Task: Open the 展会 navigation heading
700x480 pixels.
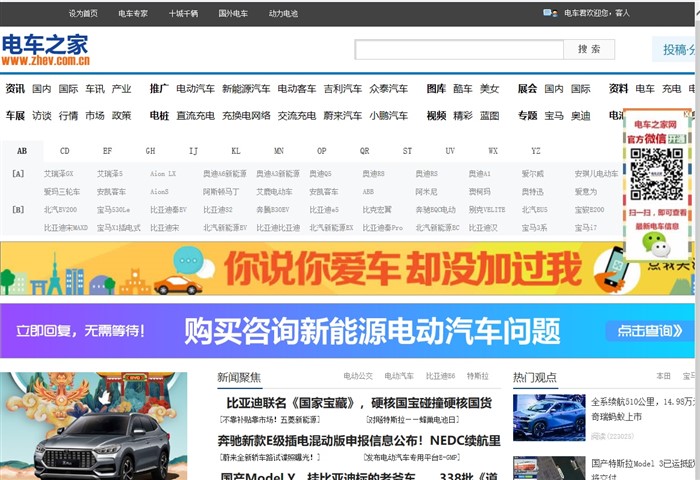Action: coord(527,89)
